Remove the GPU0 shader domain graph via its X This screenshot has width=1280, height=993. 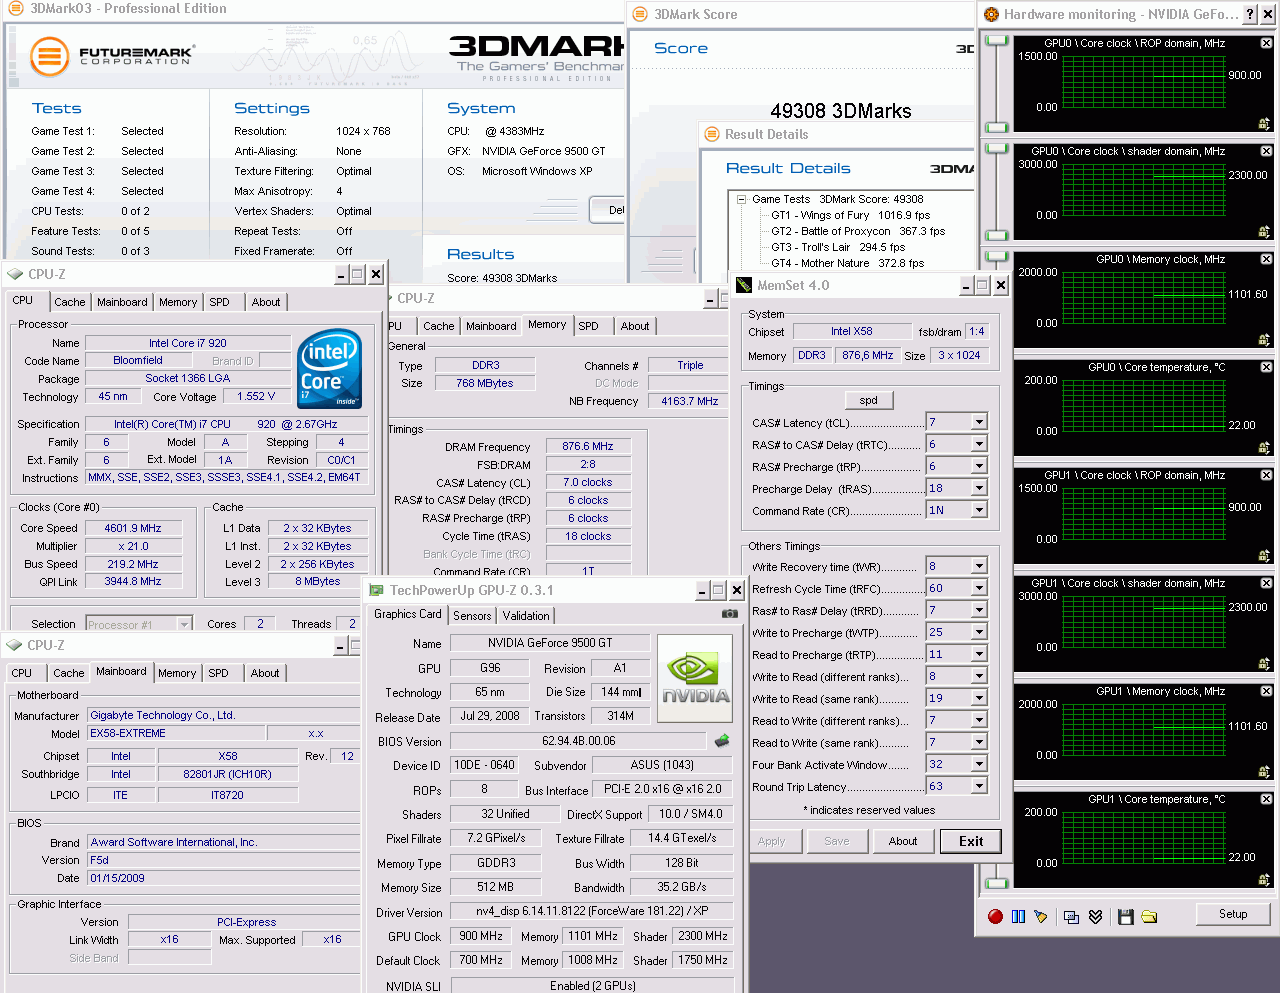1266,151
